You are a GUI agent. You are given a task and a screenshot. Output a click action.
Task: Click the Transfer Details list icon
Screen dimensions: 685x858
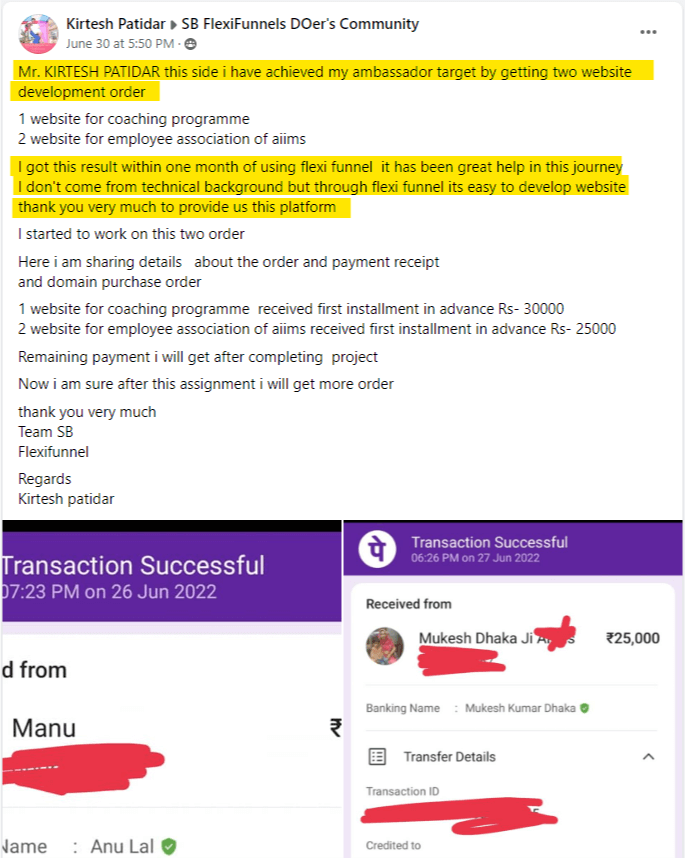377,757
